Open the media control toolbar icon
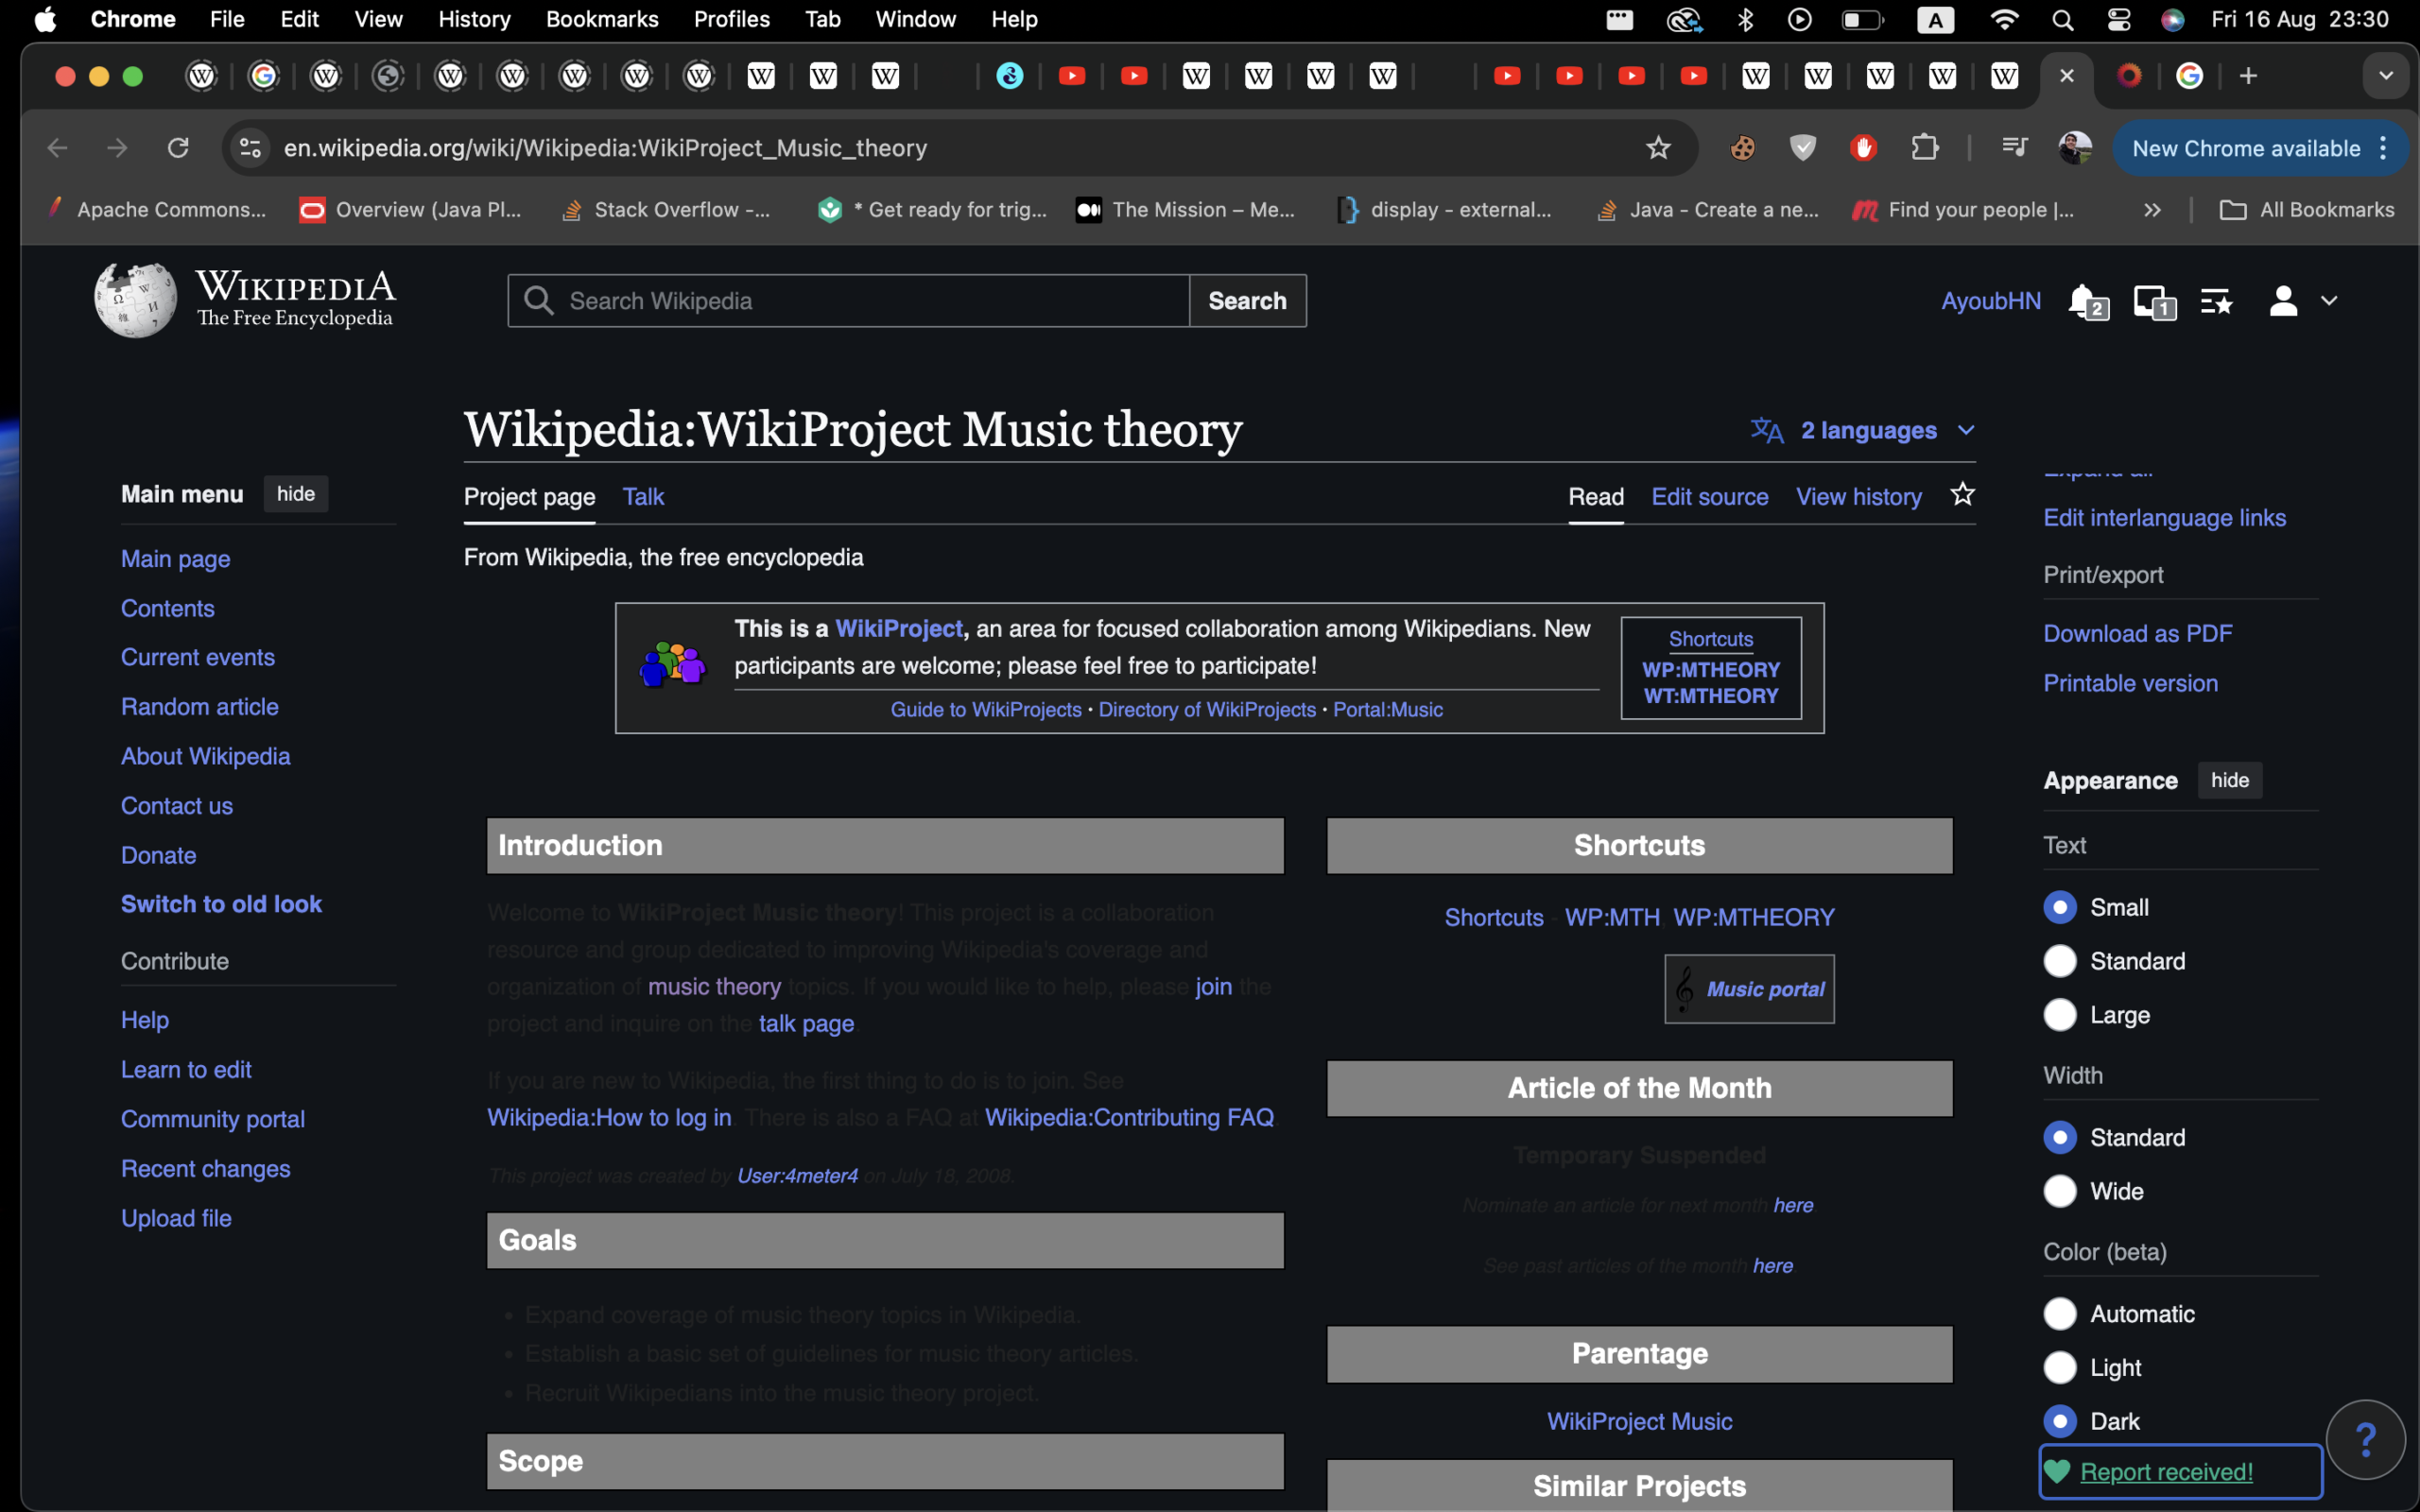The image size is (2420, 1512). coord(2014,148)
